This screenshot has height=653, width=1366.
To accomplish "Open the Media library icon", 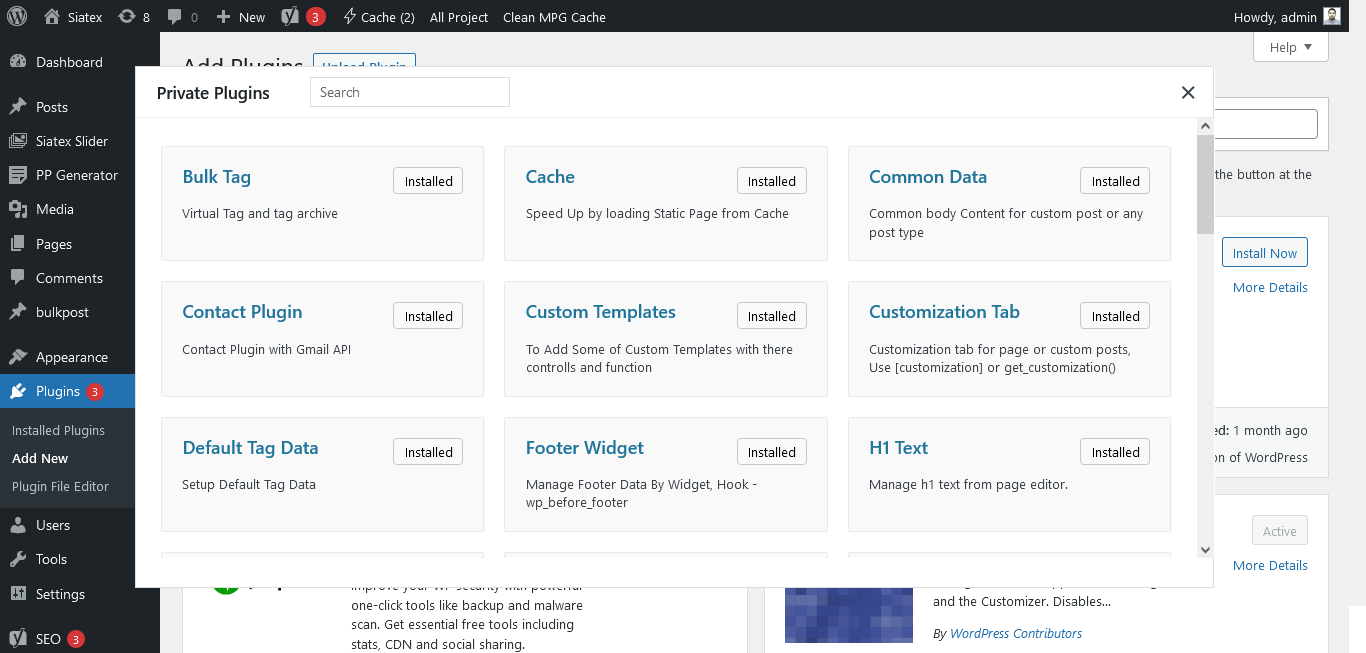I will [x=20, y=209].
